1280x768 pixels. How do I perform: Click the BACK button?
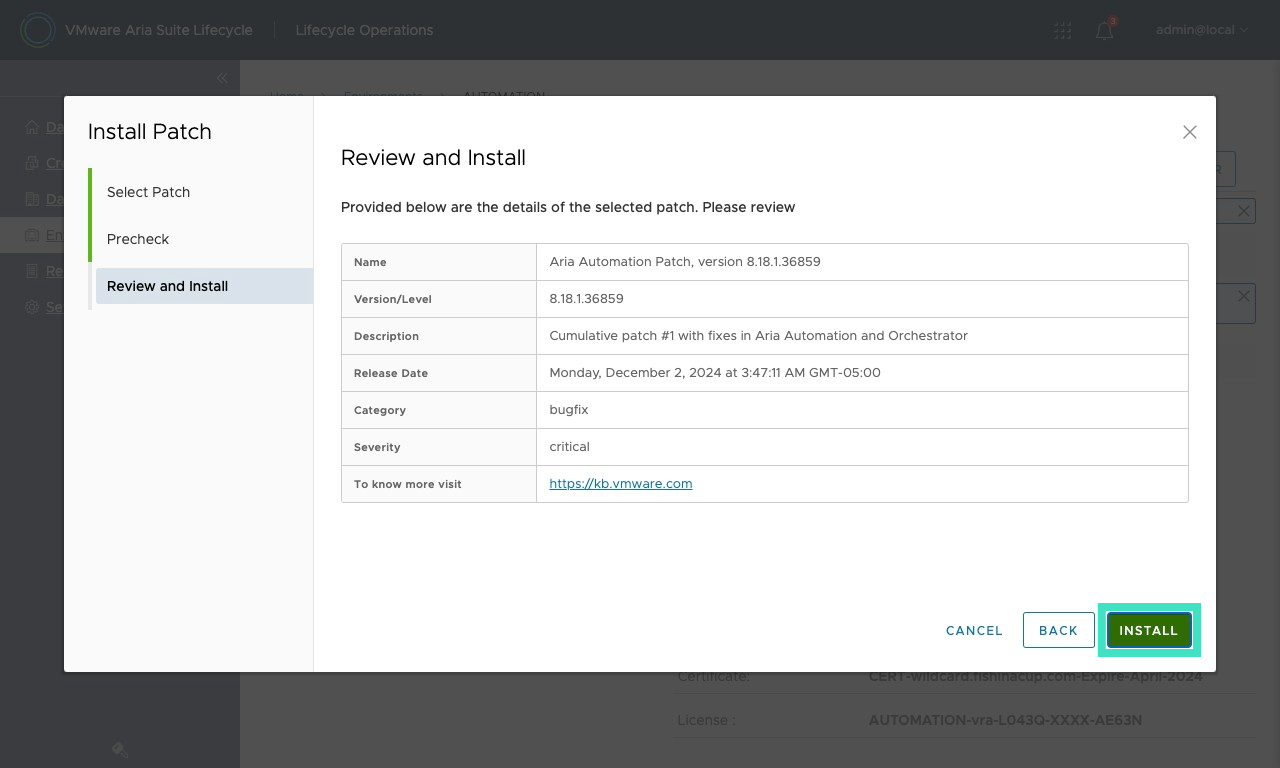[x=1058, y=630]
